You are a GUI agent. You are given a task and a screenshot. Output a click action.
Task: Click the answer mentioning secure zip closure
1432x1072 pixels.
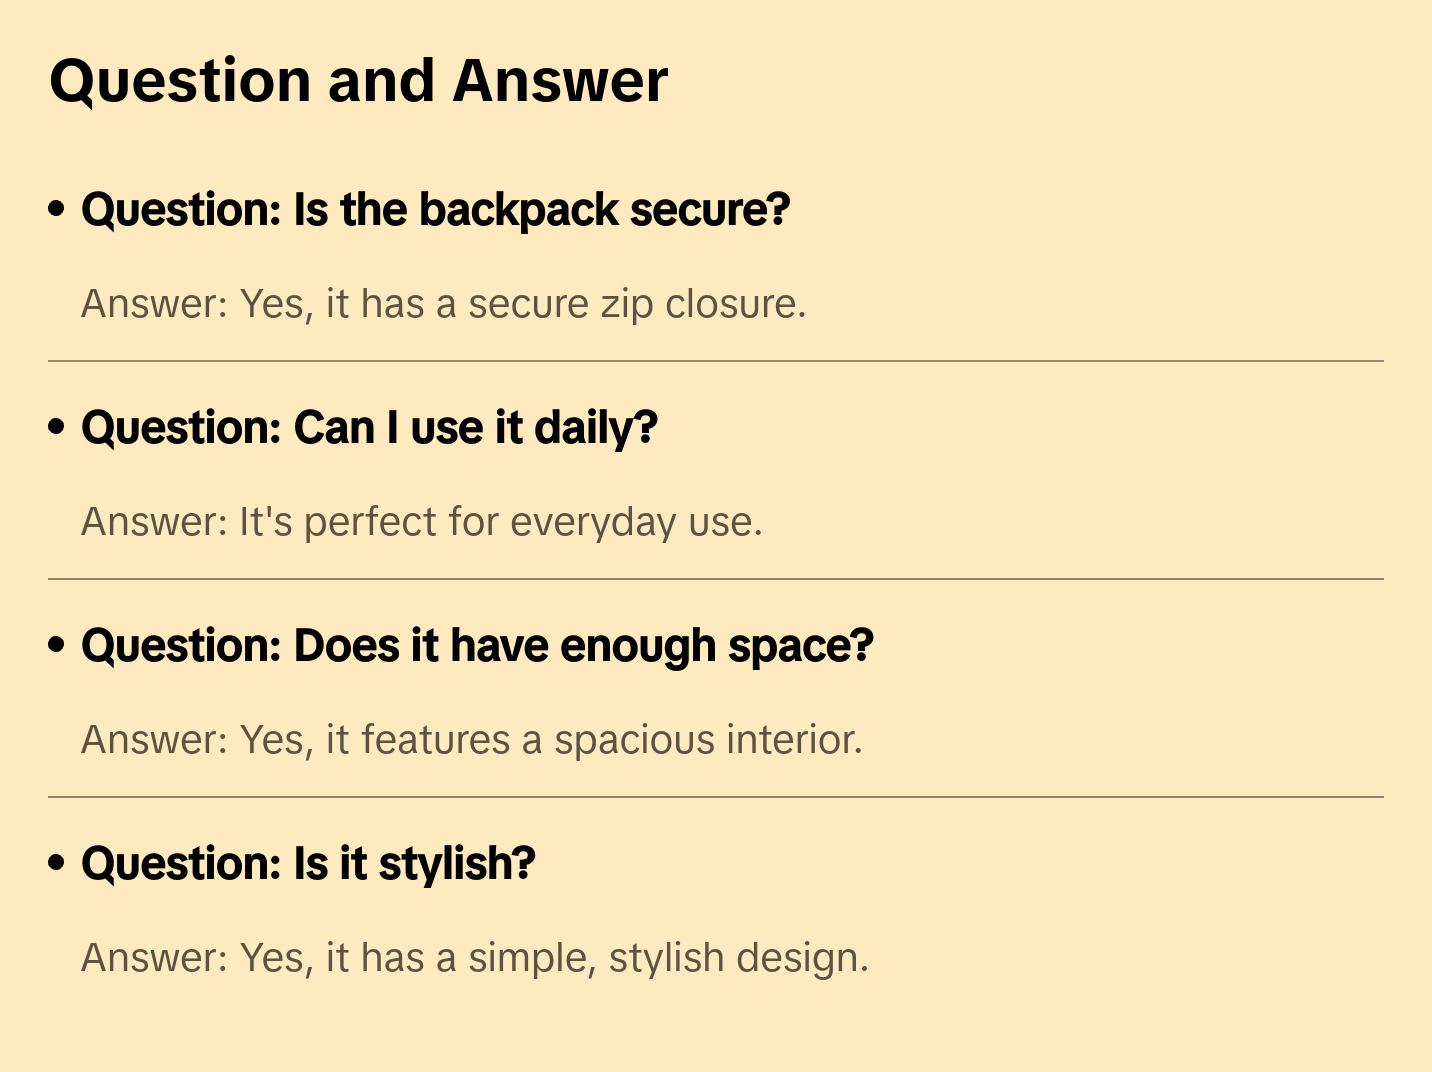coord(443,304)
